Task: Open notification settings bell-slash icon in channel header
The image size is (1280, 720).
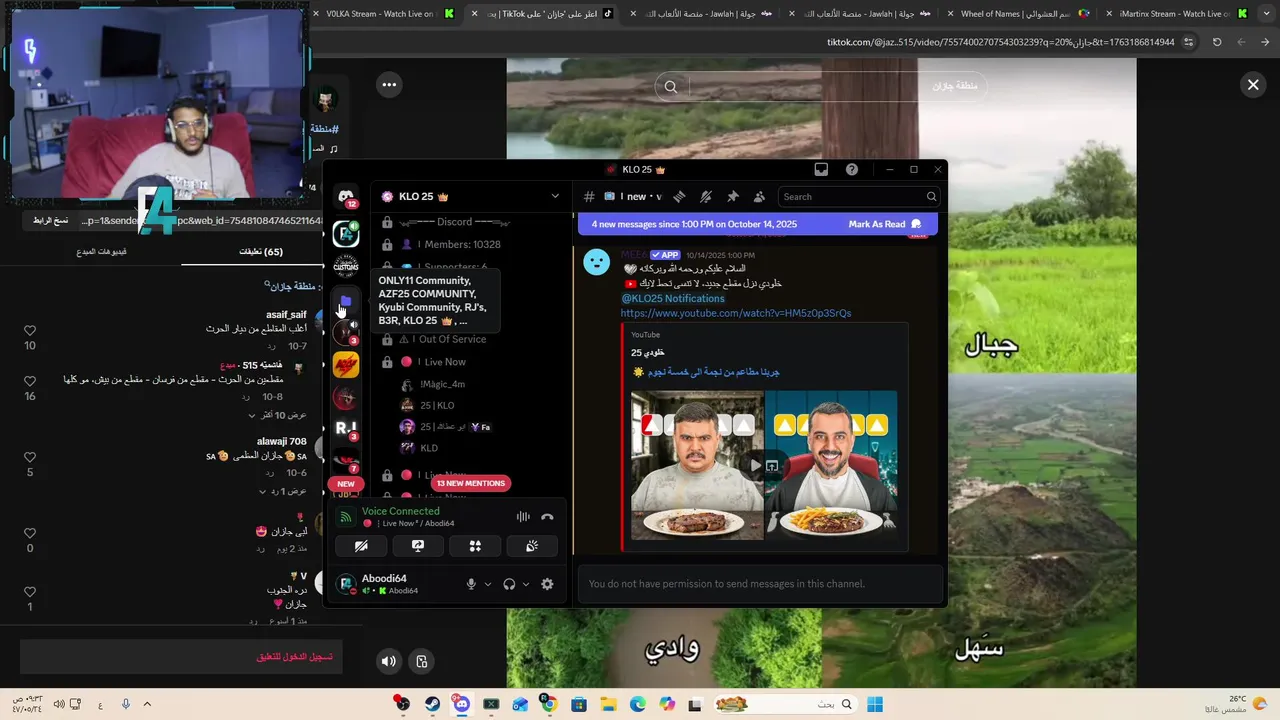Action: 706,197
